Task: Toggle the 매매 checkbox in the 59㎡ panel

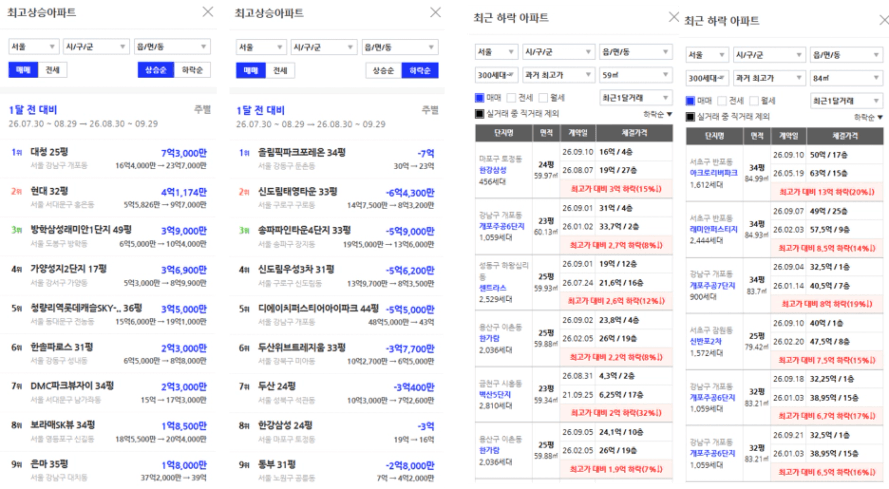Action: [x=480, y=98]
